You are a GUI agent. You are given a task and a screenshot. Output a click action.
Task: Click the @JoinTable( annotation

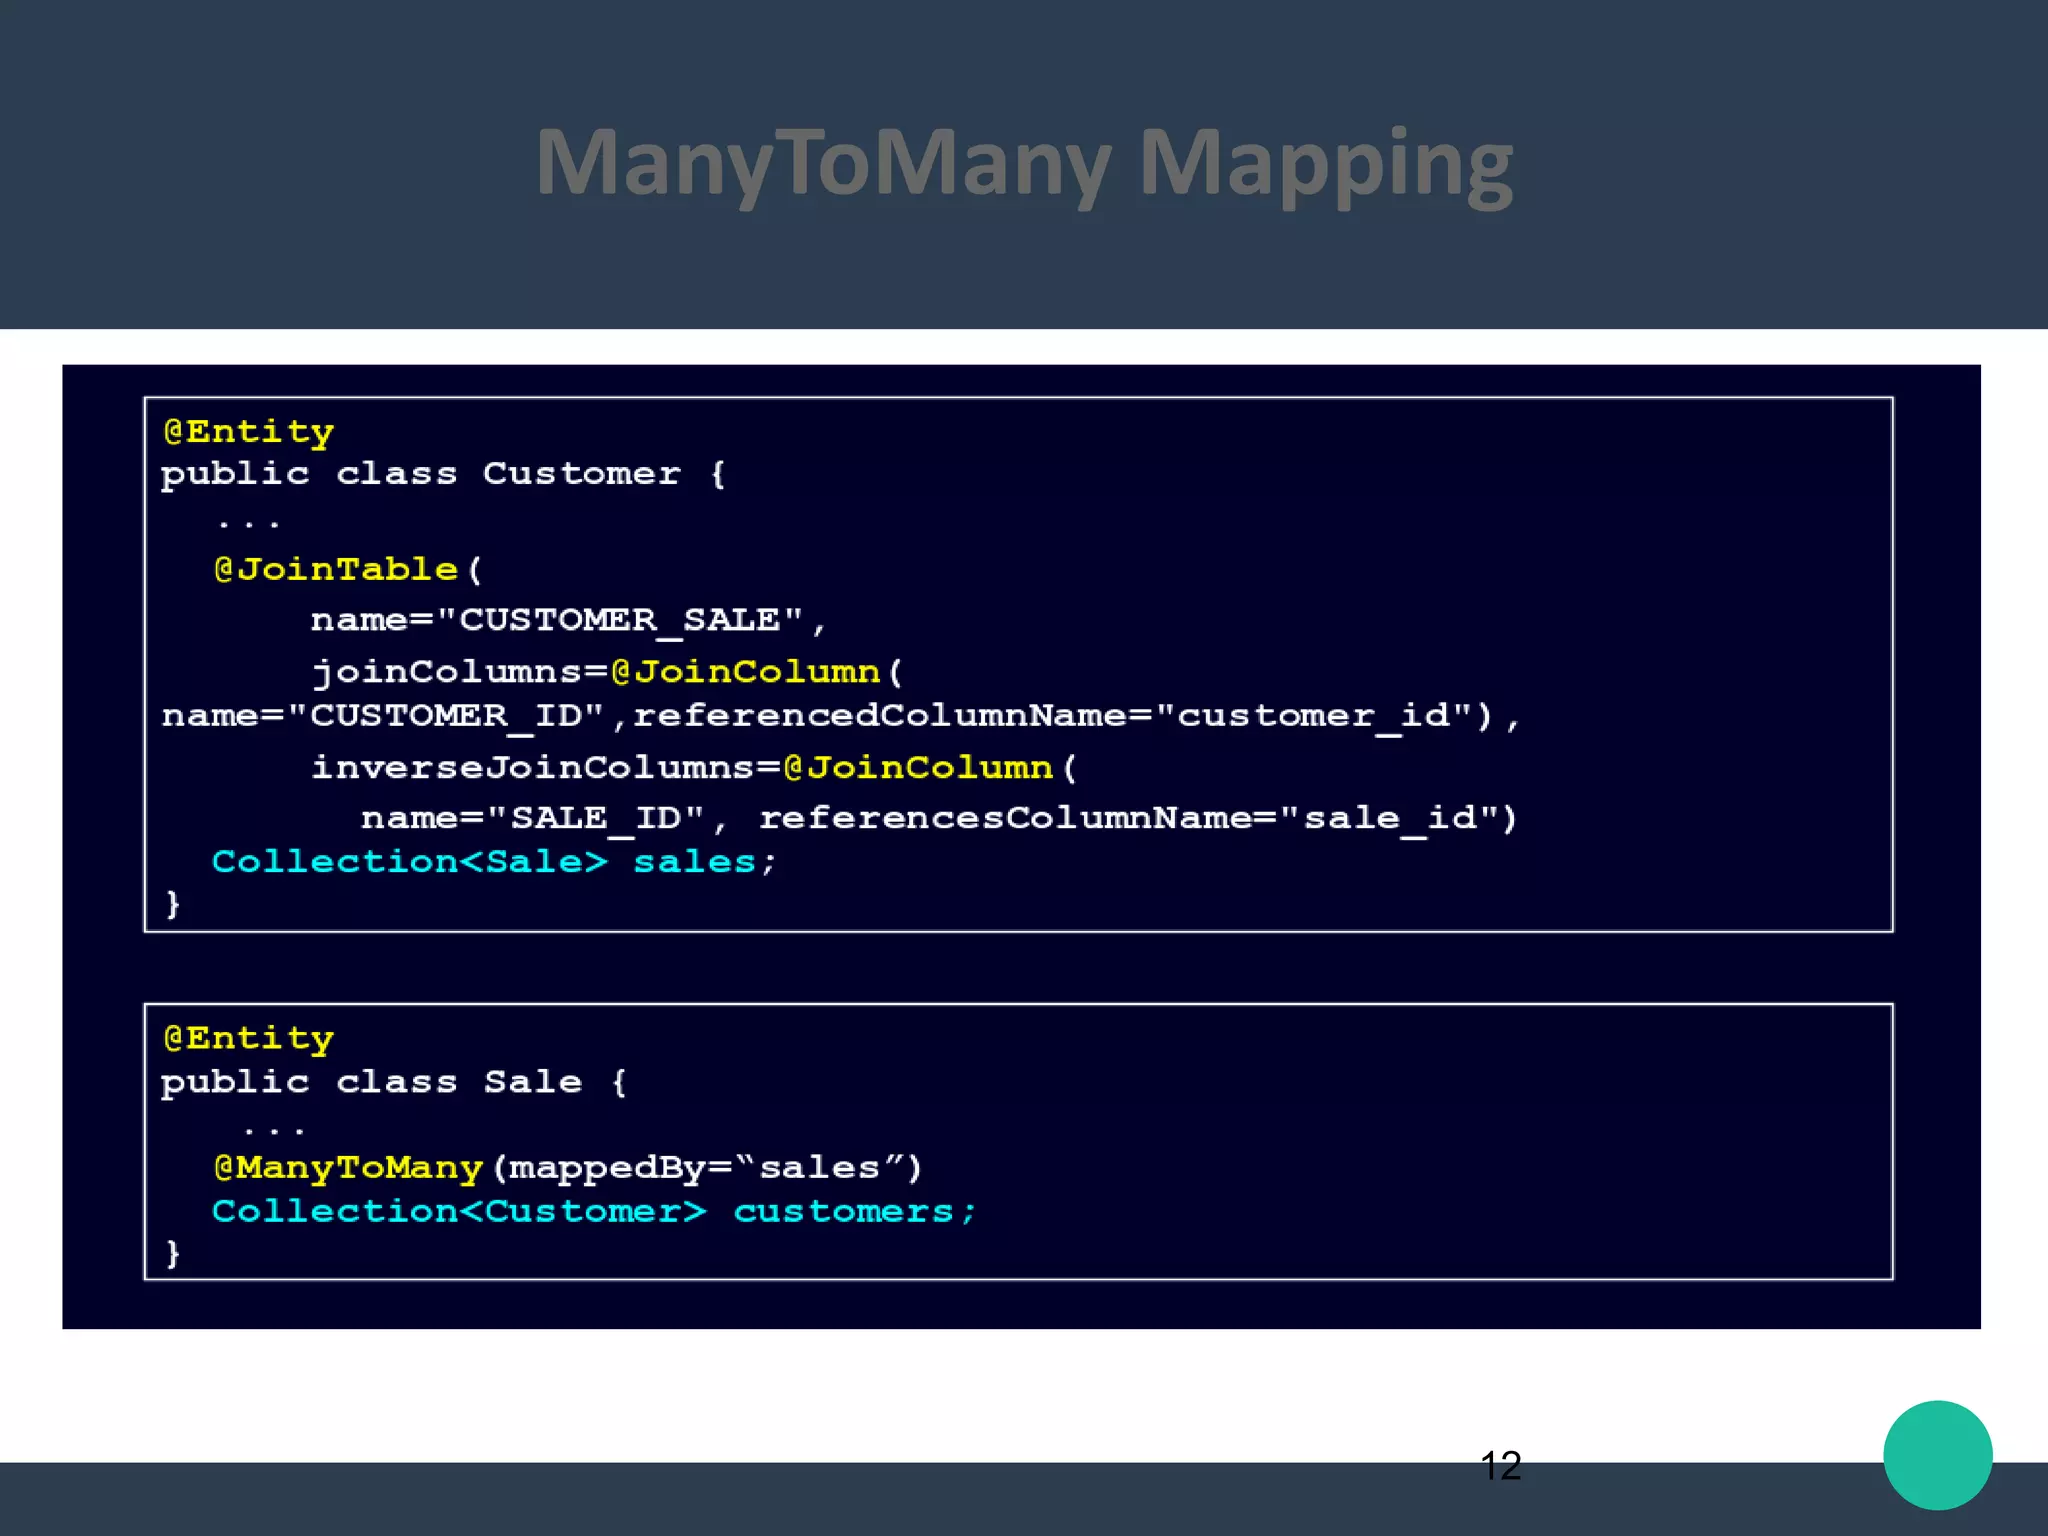click(348, 569)
